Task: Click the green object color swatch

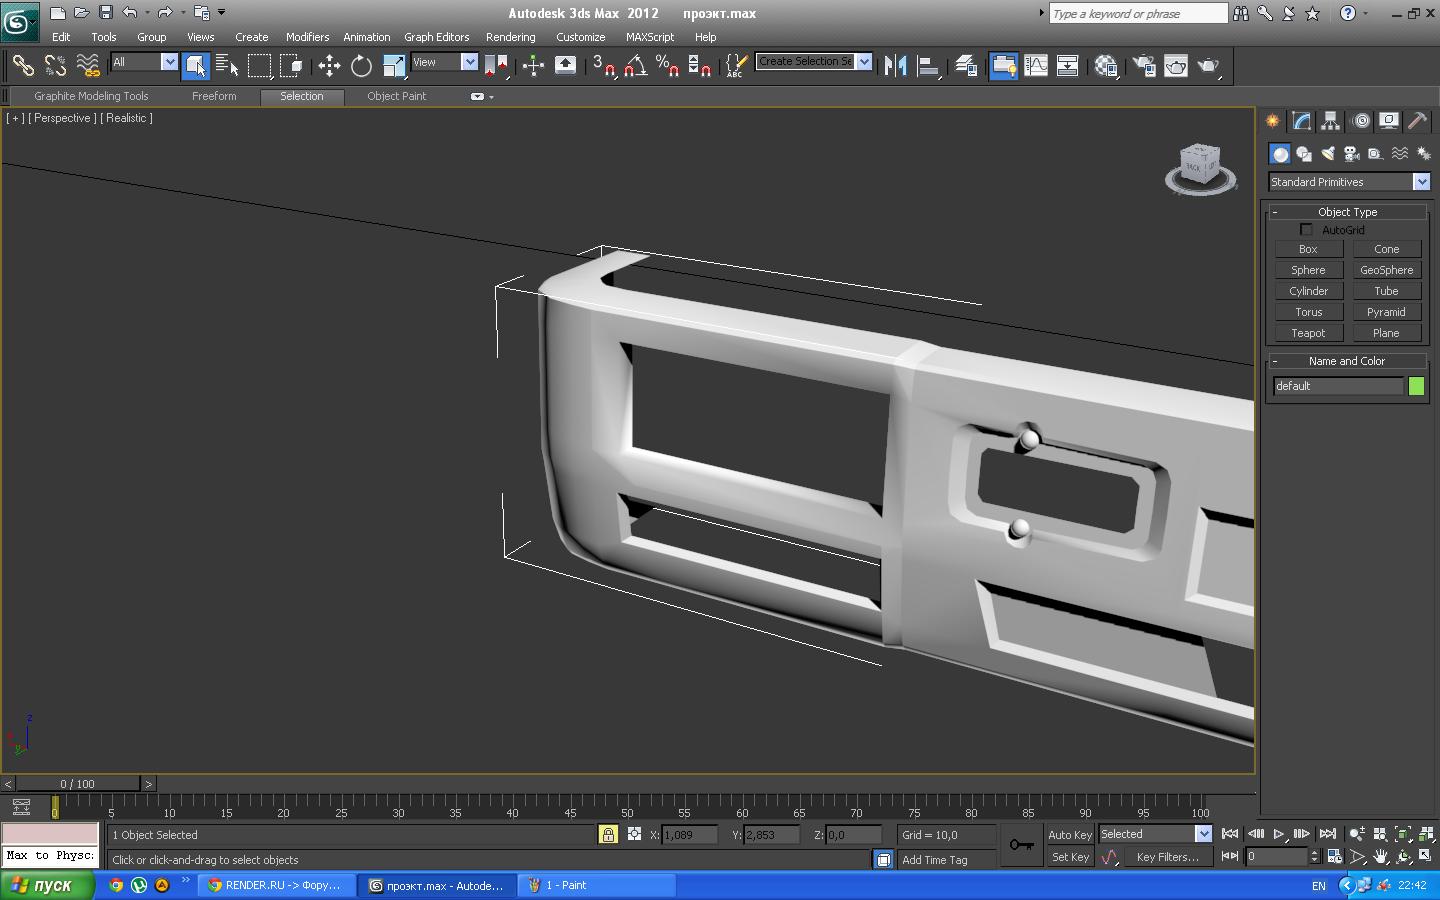Action: pyautogui.click(x=1416, y=386)
